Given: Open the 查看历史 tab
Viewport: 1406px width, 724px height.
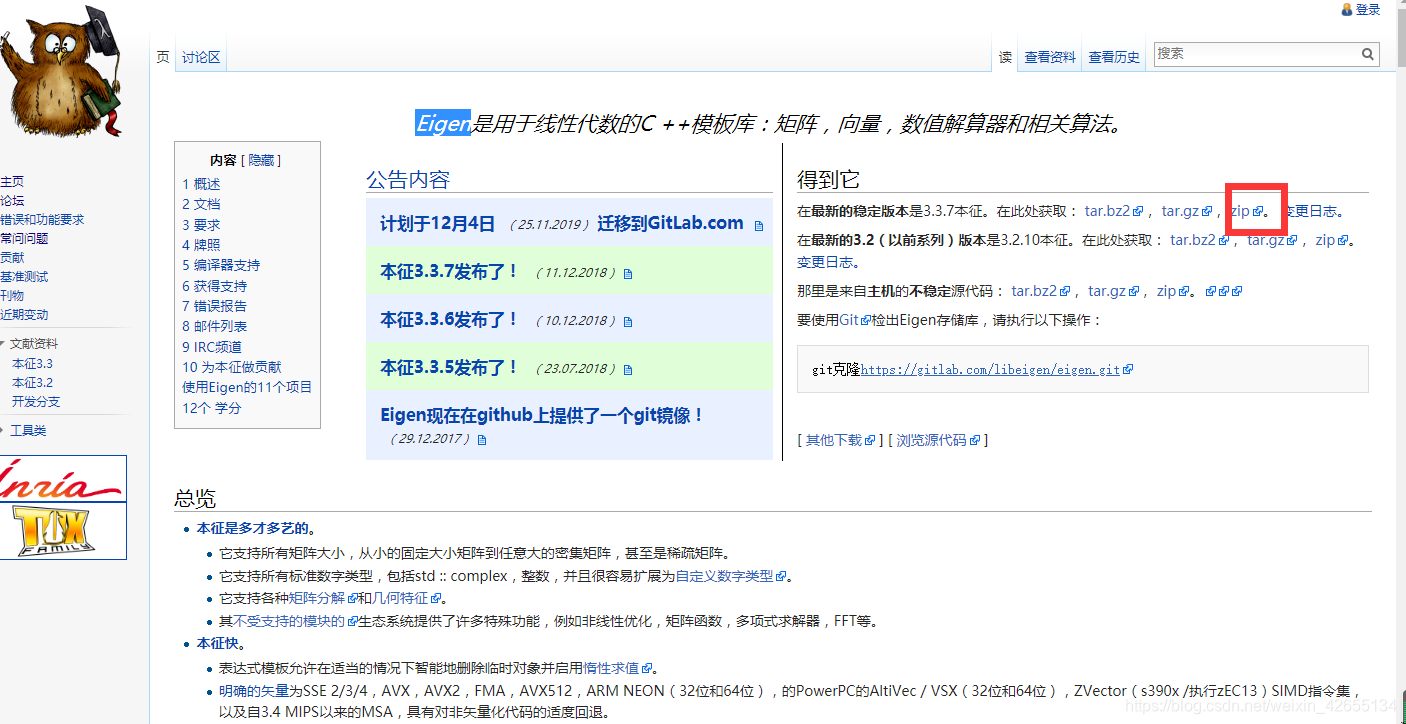Looking at the screenshot, I should 1113,57.
